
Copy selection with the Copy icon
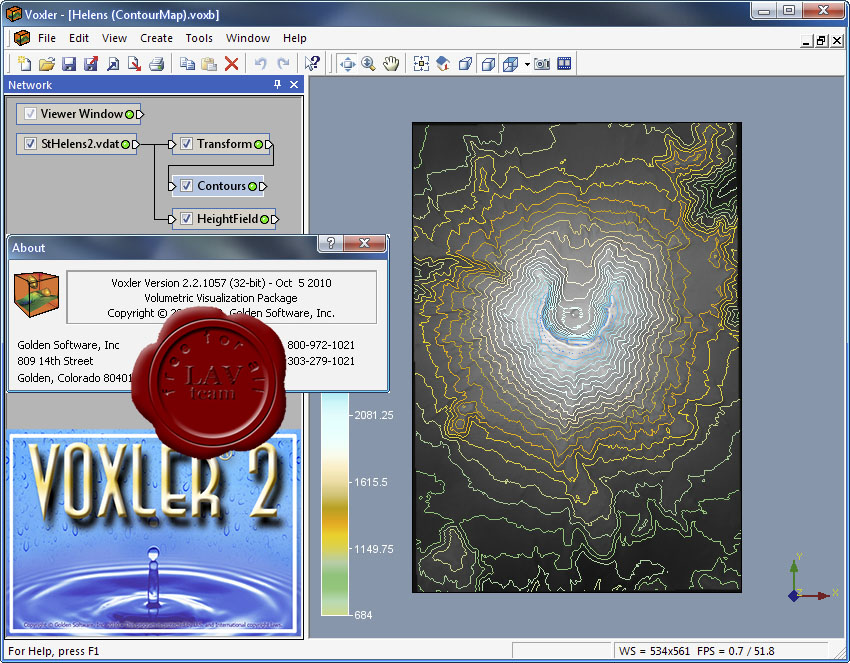(187, 64)
